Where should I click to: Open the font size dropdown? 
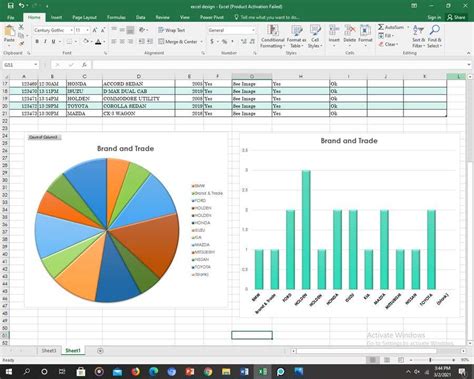point(88,30)
